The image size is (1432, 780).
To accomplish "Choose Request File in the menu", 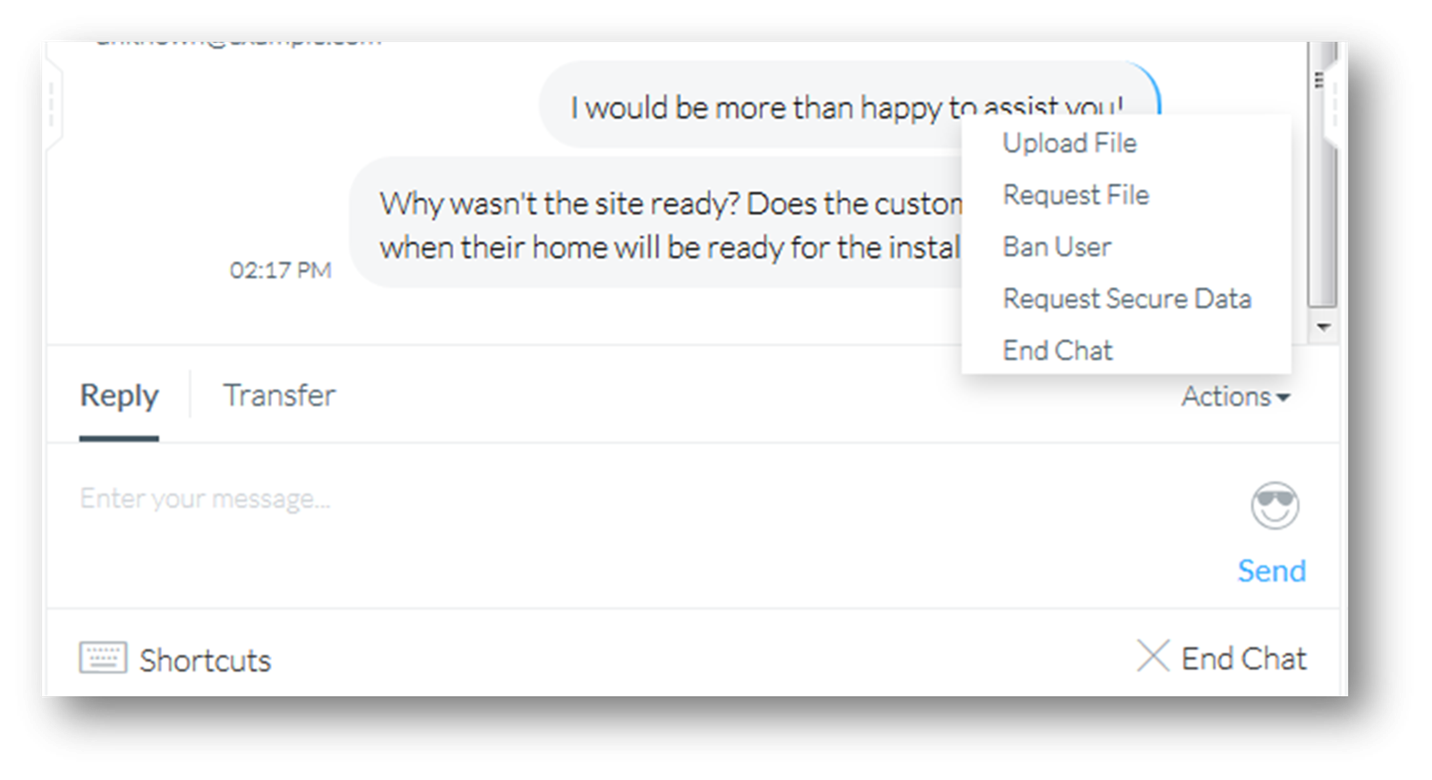I will tap(1075, 195).
